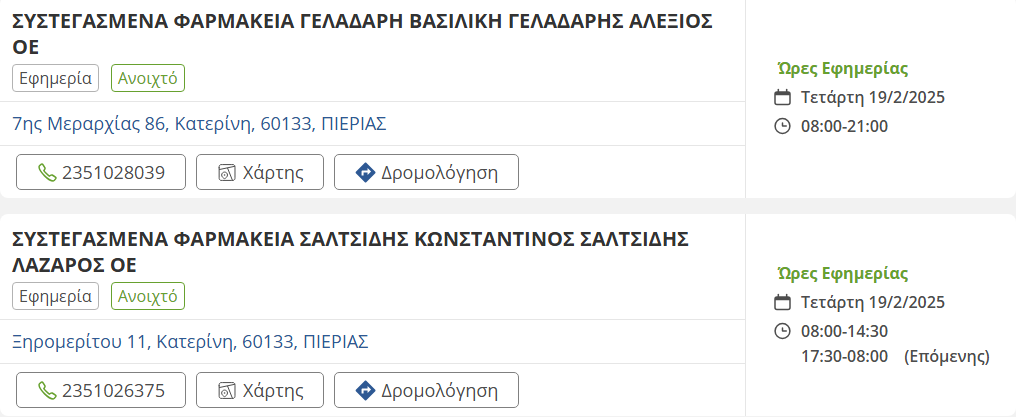Click Εφημερία tag on Geladari pharmacy
Screen dimensions: 1016x417
click(x=56, y=78)
